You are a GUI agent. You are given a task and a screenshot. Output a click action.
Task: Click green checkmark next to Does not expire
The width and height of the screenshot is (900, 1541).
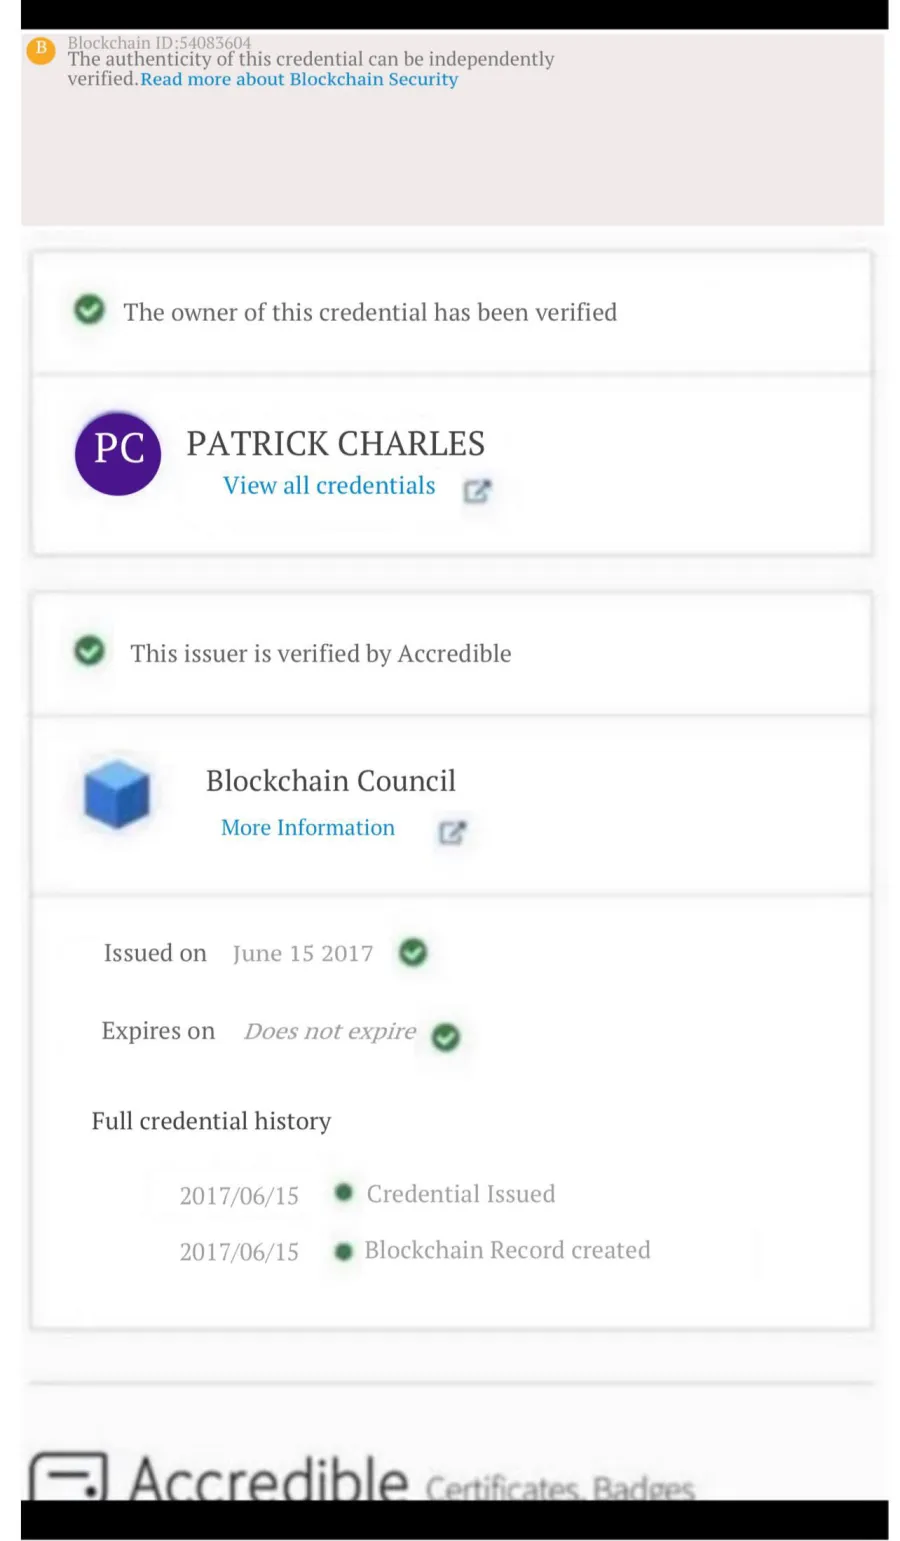[446, 1038]
